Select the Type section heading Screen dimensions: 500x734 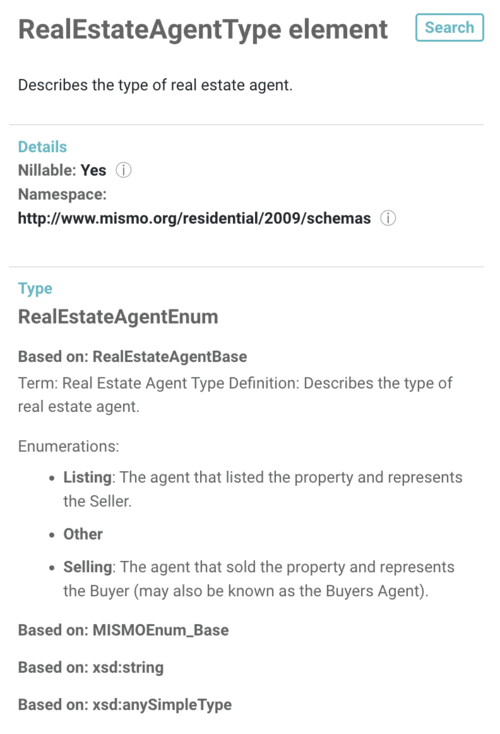coord(35,288)
